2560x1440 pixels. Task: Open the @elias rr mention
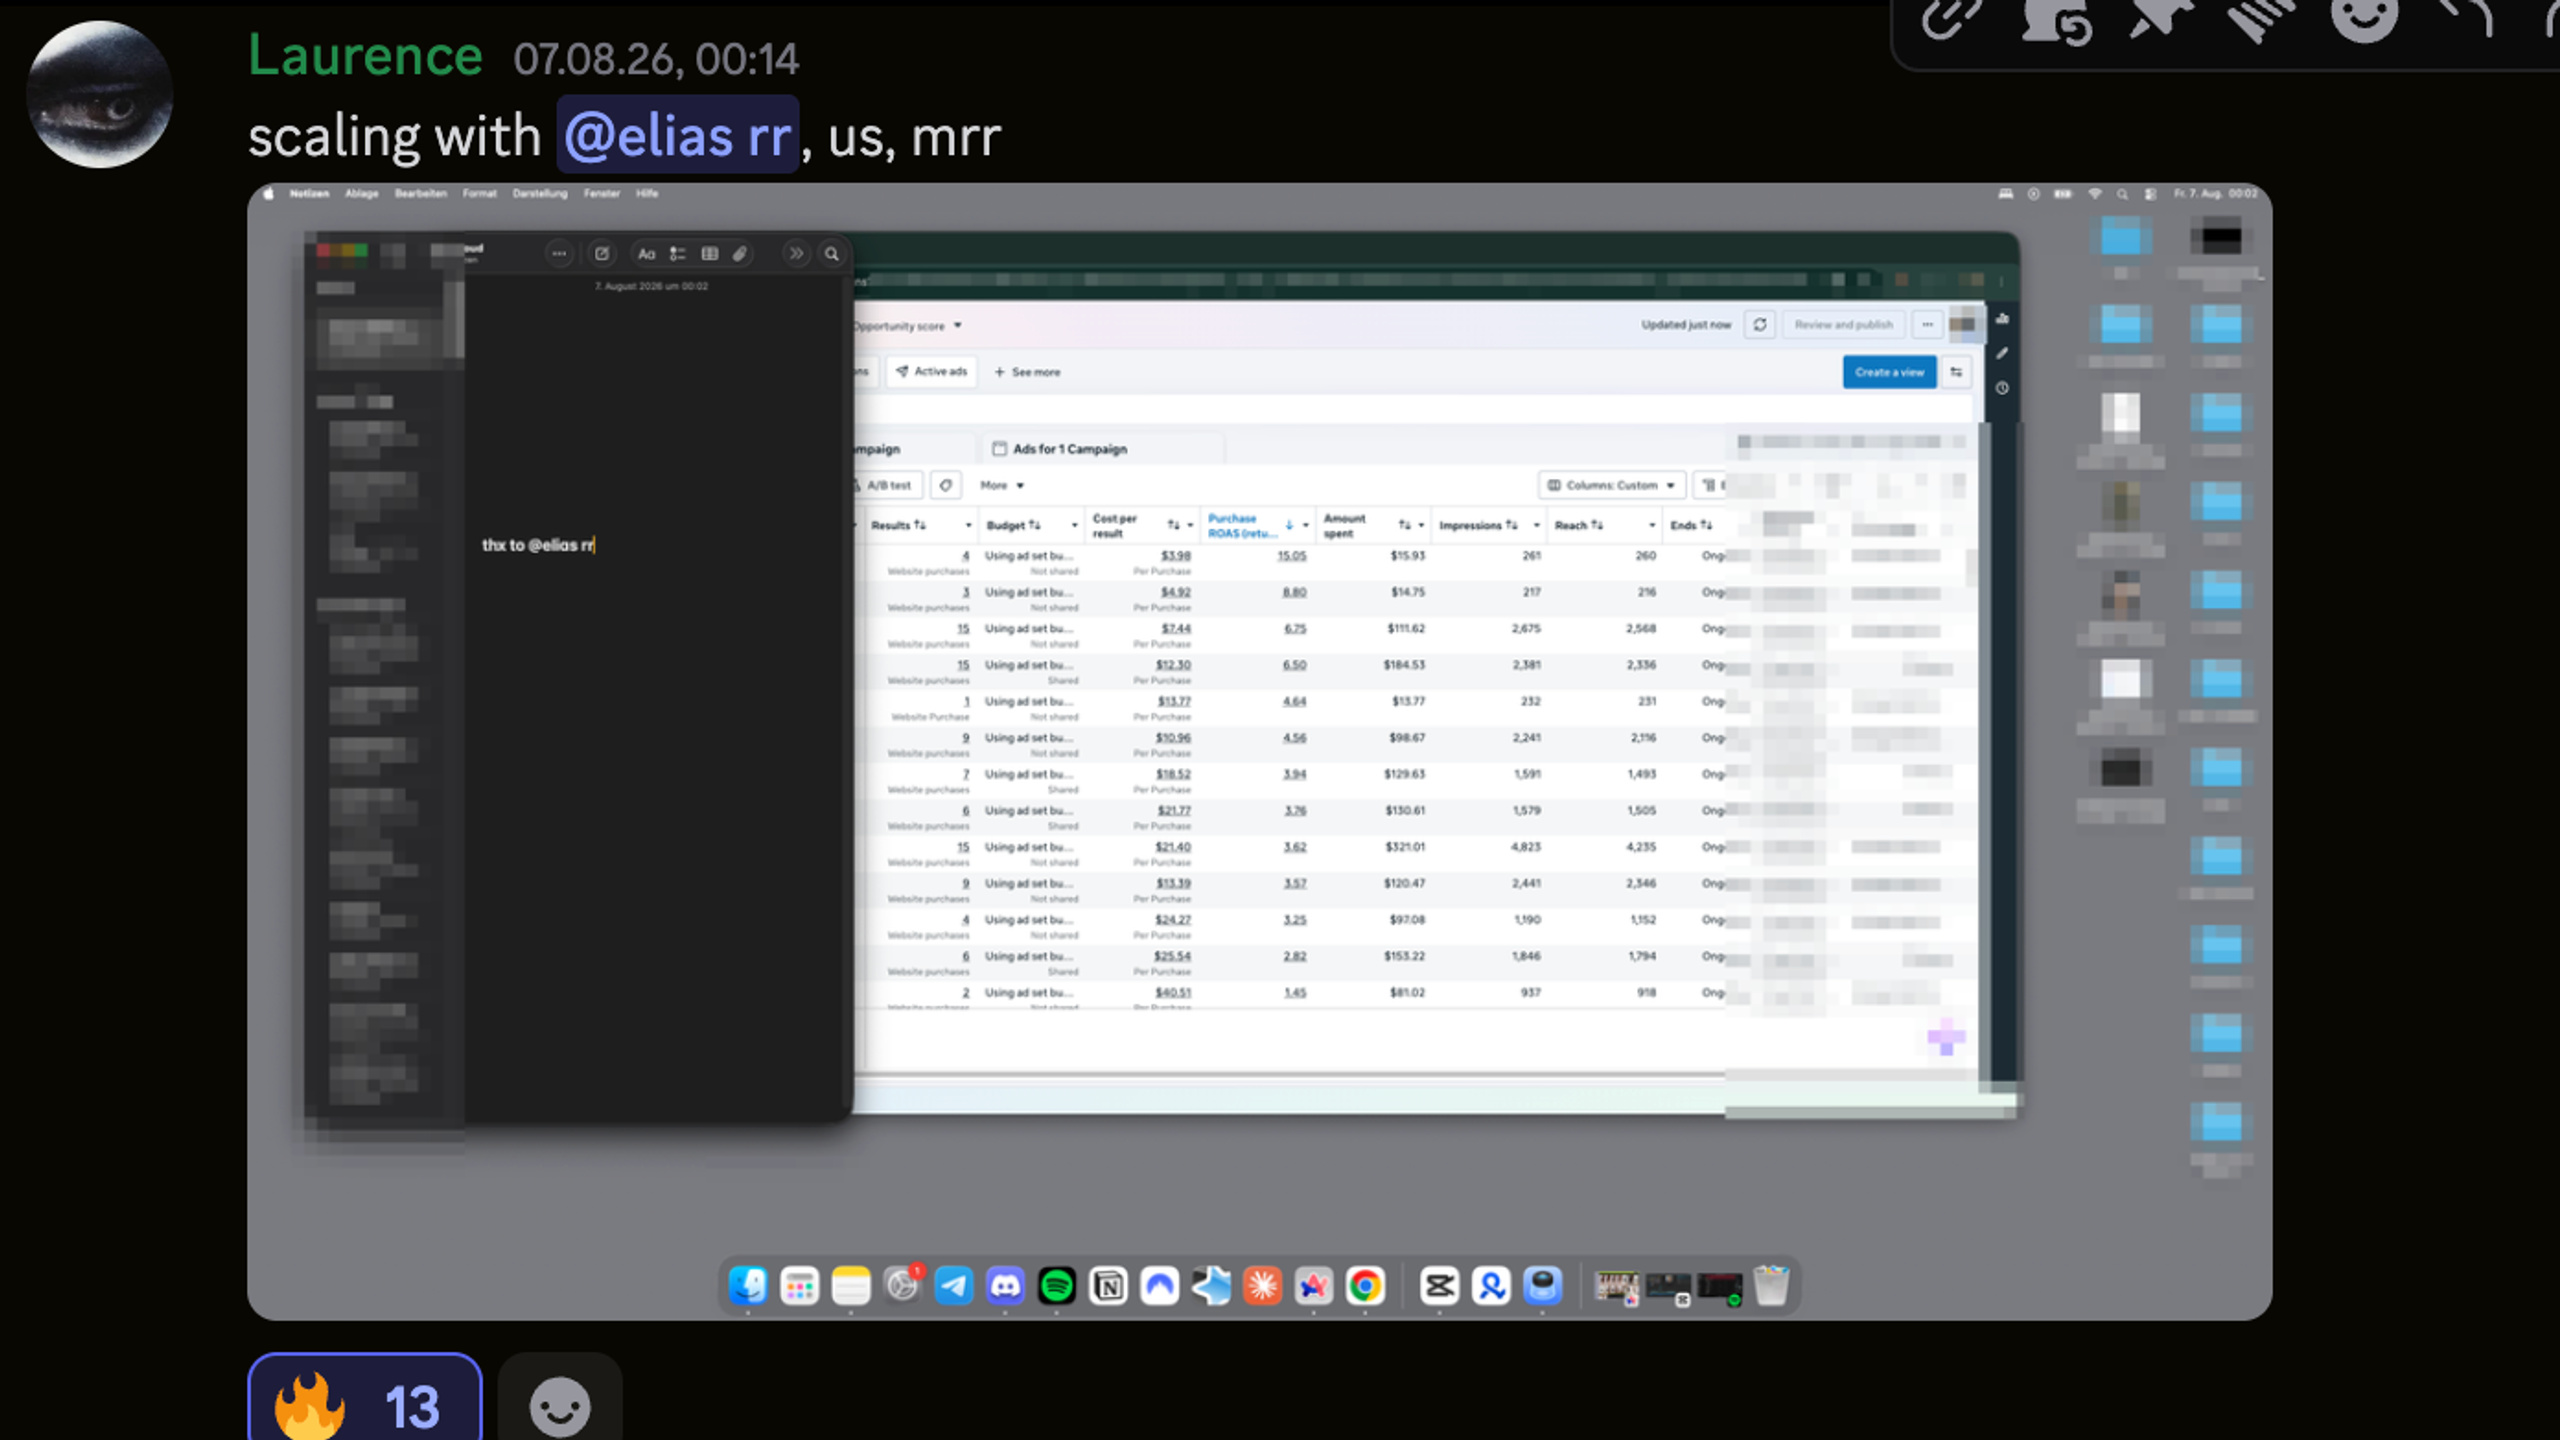[678, 136]
